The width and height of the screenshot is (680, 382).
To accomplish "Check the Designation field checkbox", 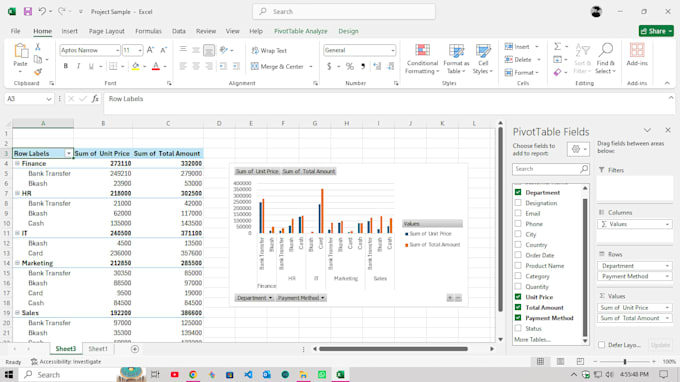I will [518, 202].
